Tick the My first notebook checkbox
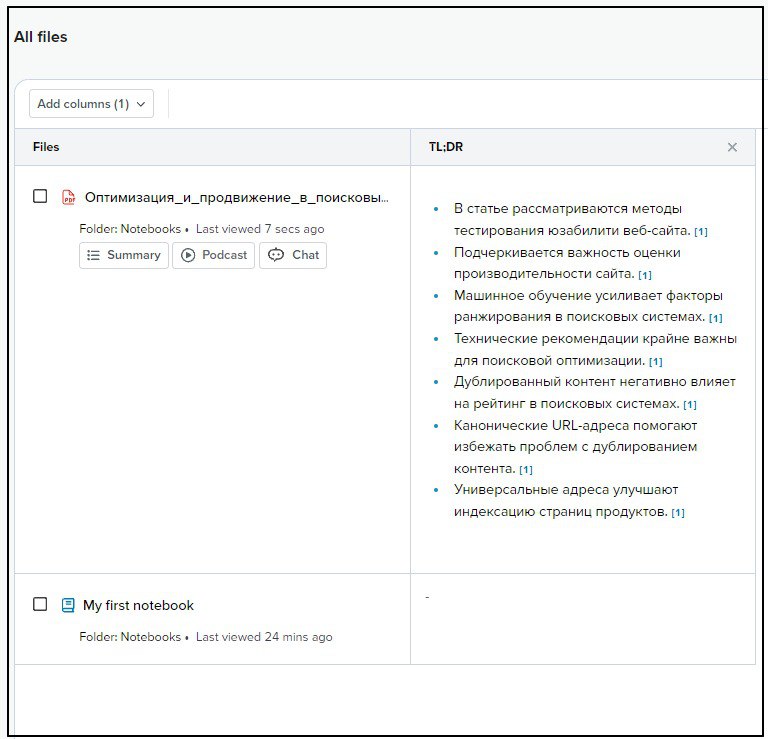This screenshot has width=768, height=739. click(40, 604)
